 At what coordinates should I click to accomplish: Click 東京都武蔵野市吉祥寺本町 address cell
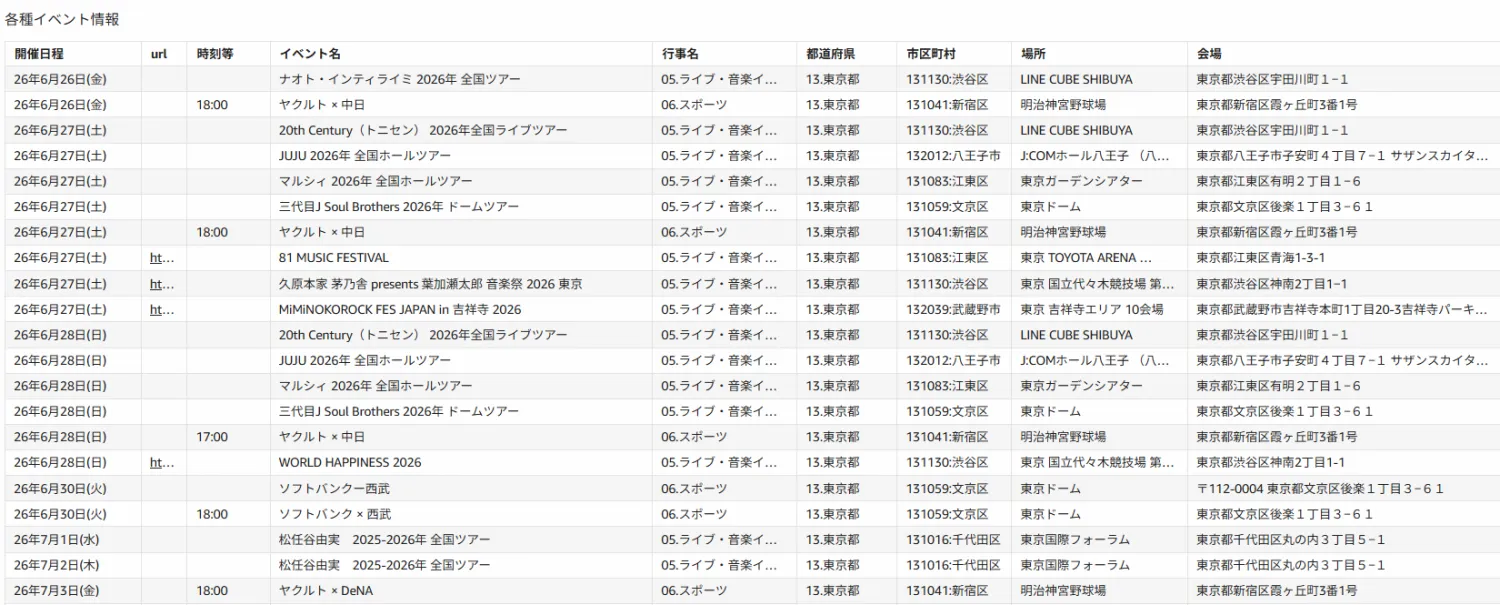[x=1342, y=310]
